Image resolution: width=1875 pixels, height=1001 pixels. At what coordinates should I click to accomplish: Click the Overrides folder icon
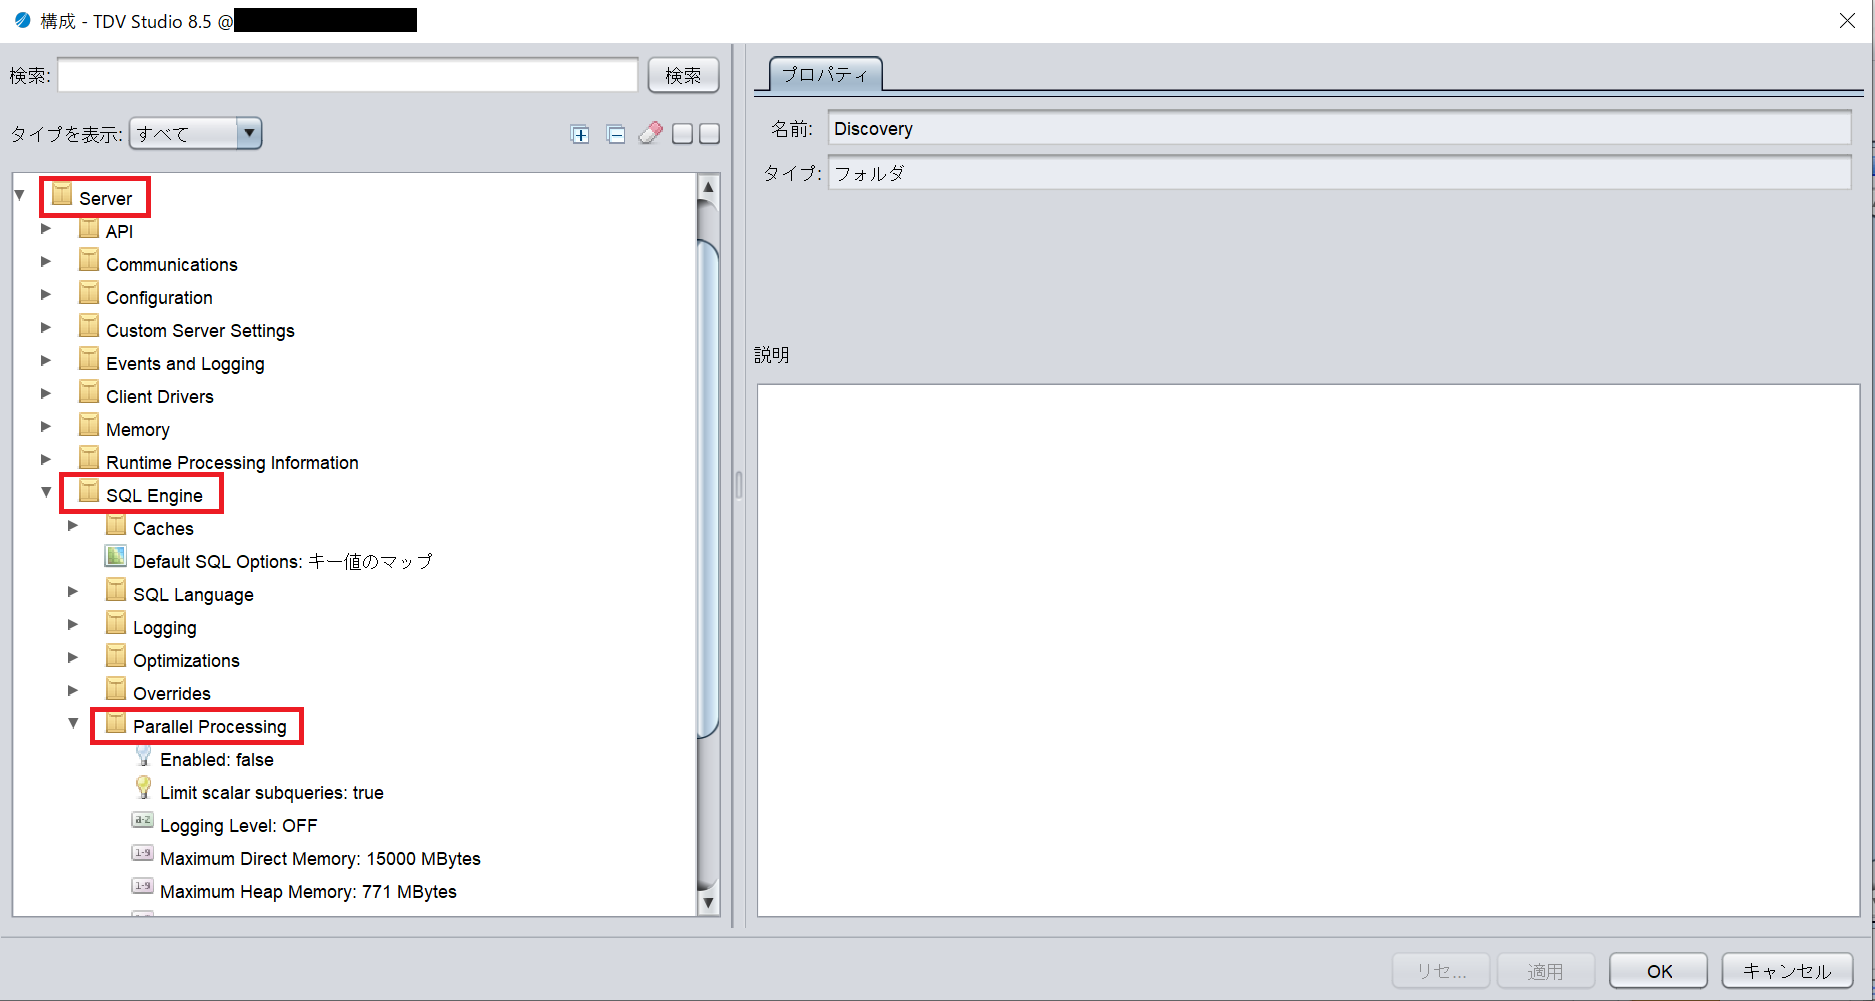(116, 690)
